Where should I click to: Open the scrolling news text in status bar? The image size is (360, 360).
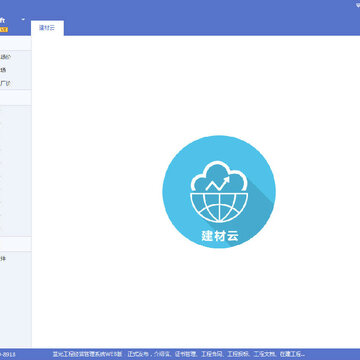(178, 354)
